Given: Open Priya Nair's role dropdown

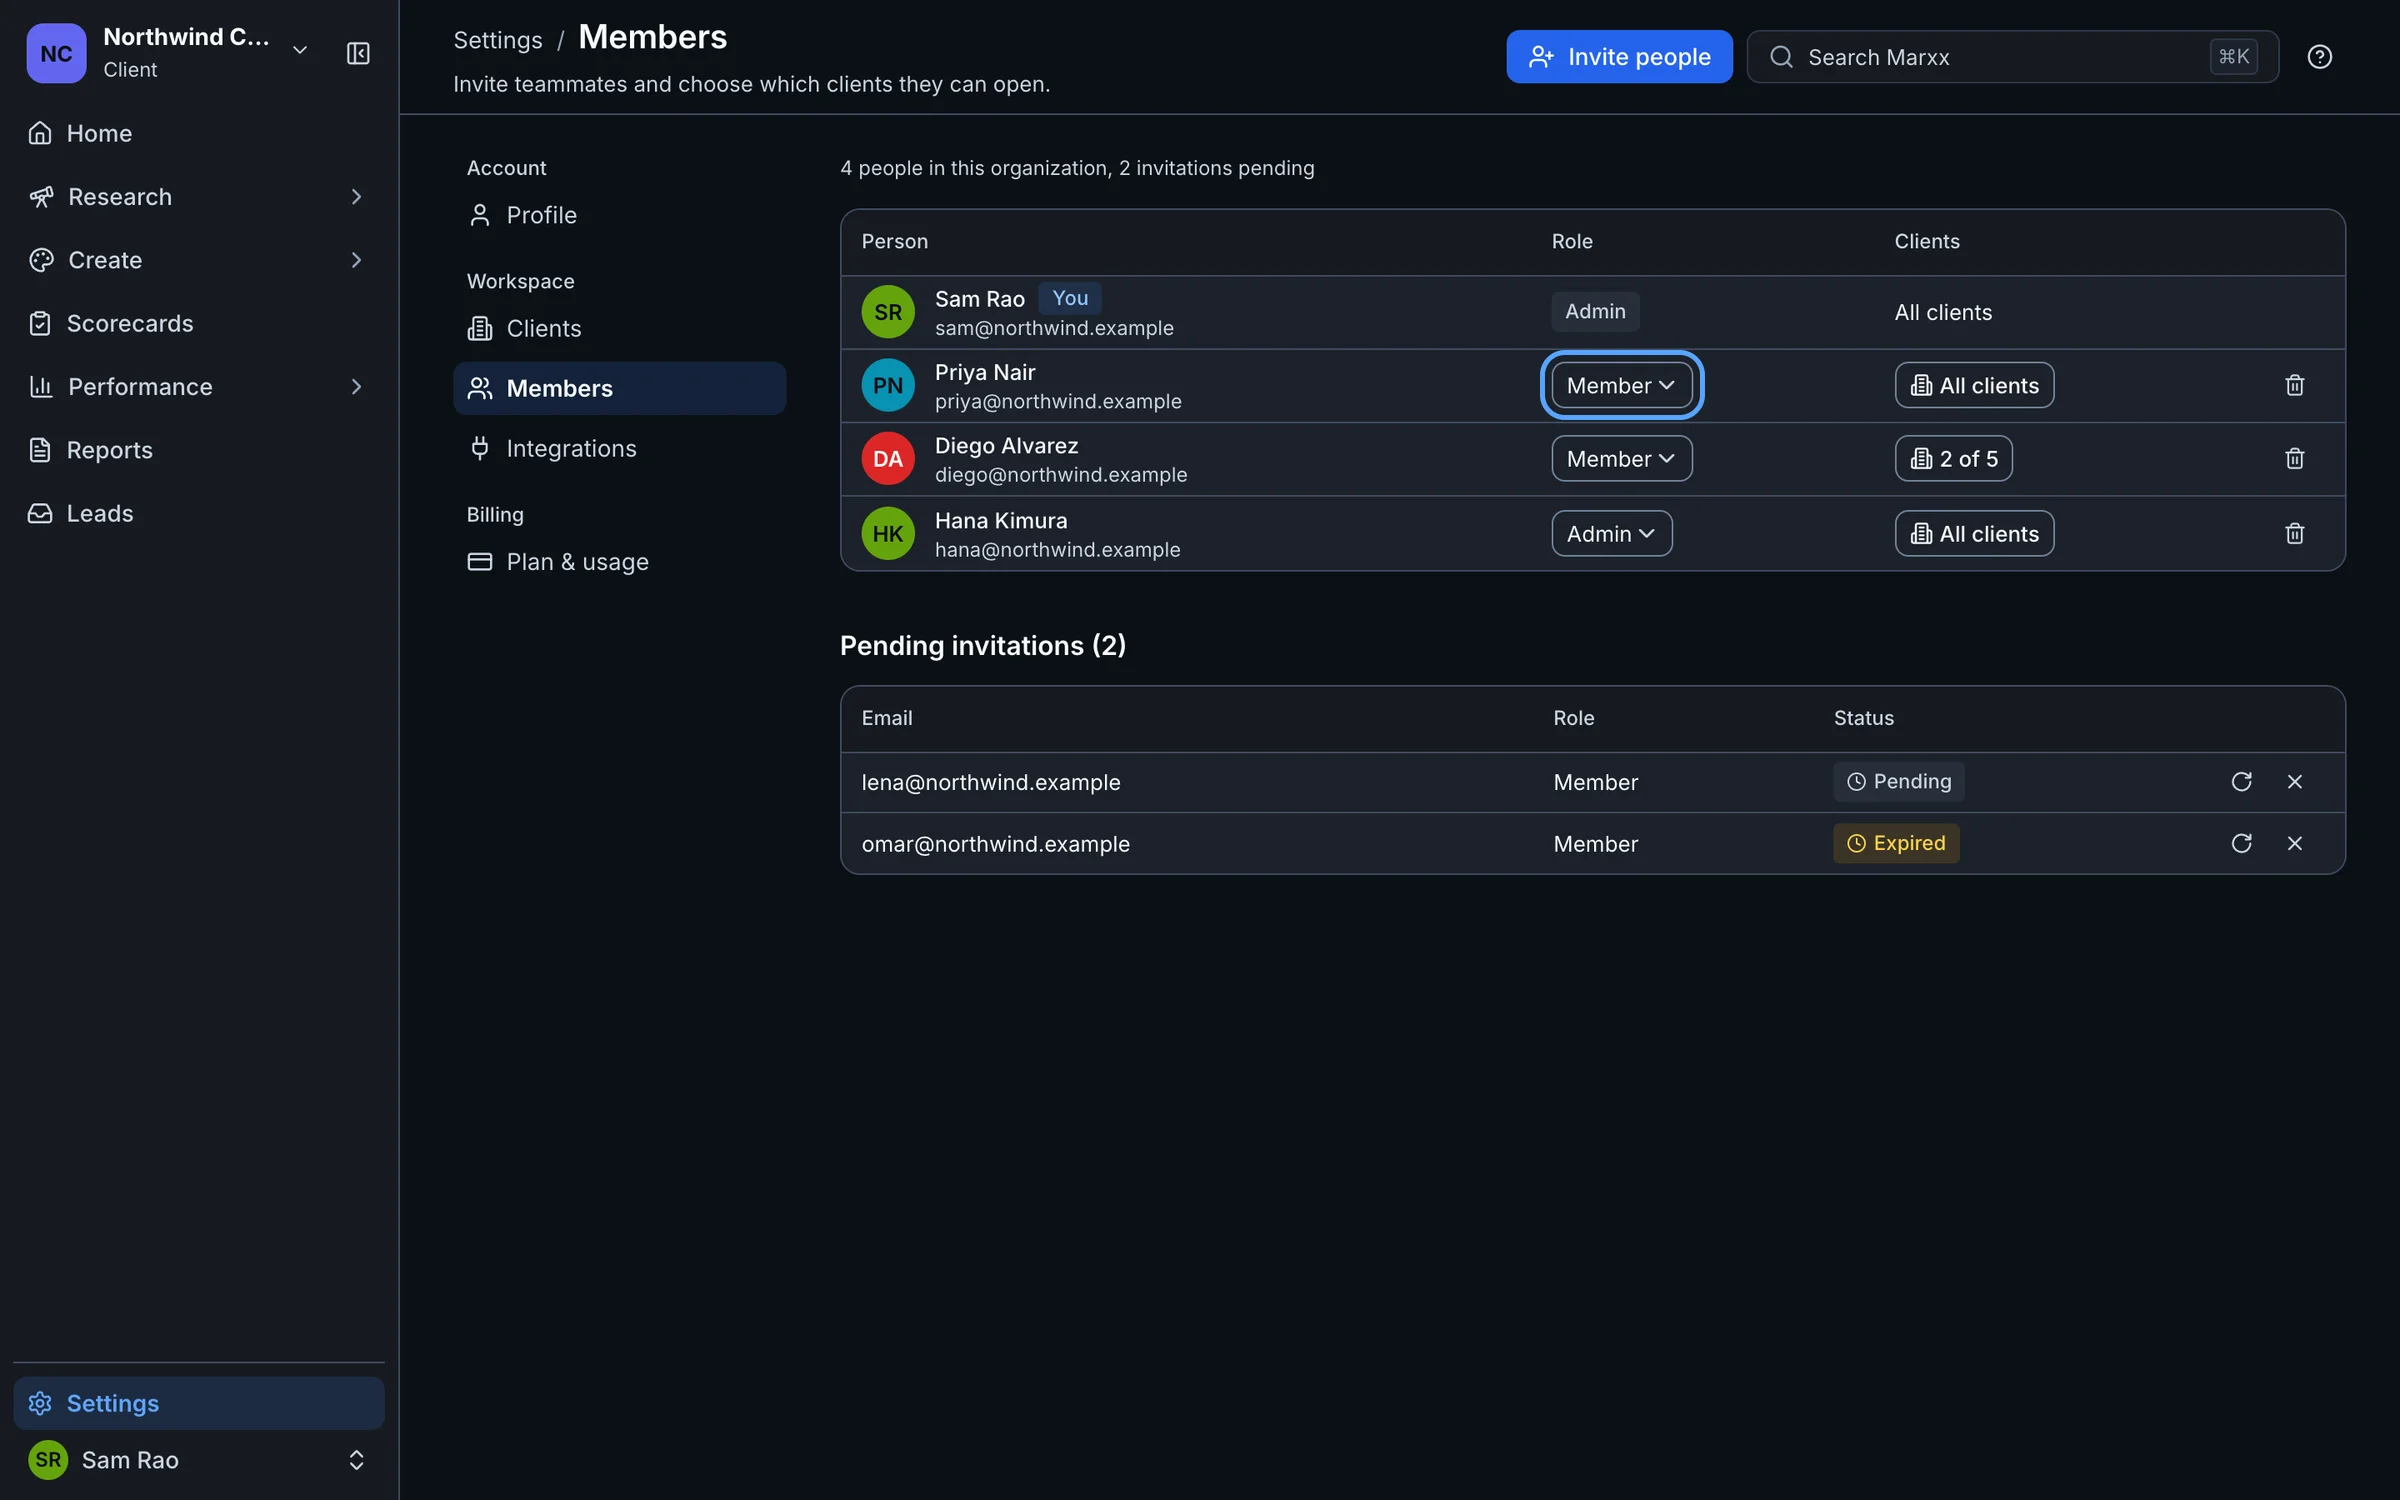Looking at the screenshot, I should point(1621,385).
